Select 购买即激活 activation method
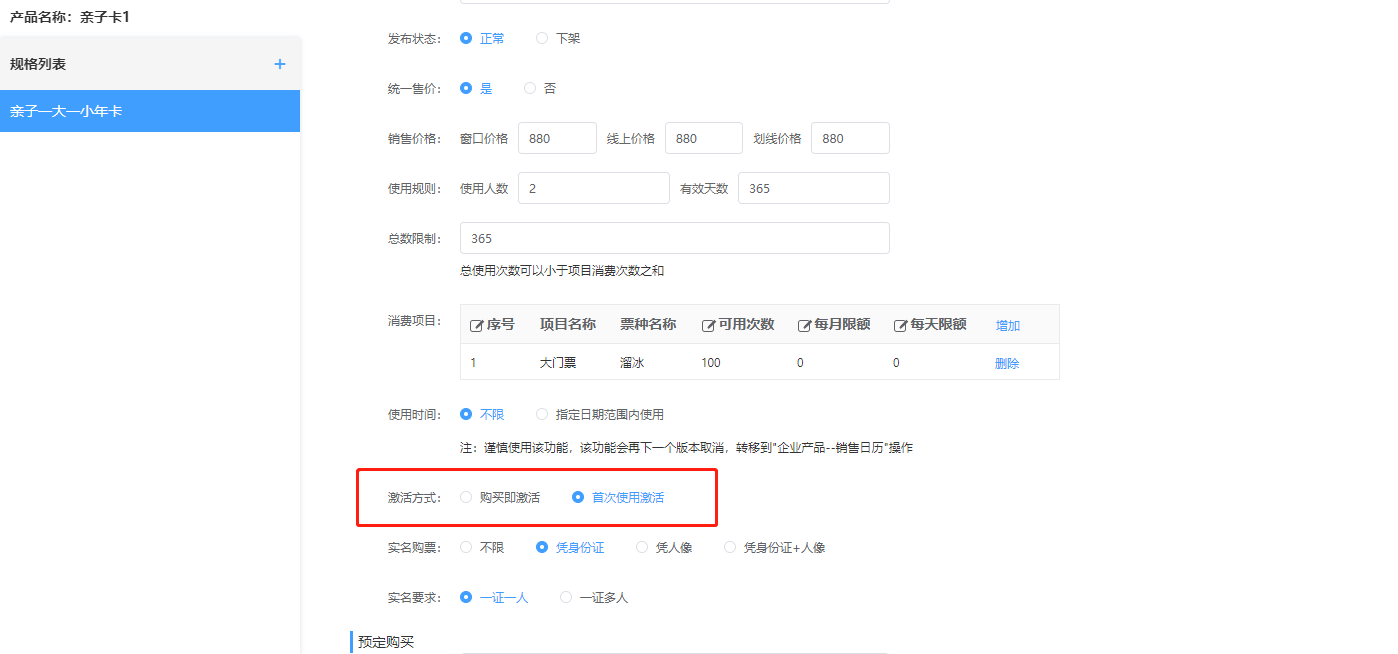This screenshot has height=654, width=1398. tap(466, 497)
